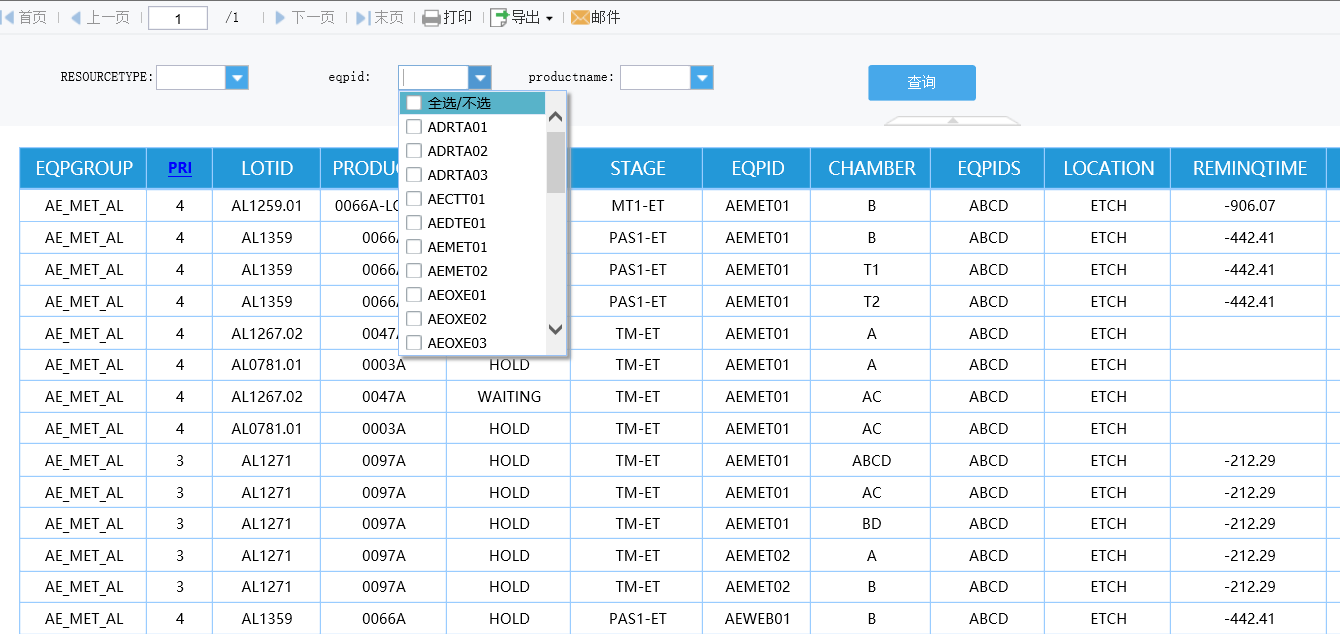
Task: Check the AECTT01 checkbox
Action: click(414, 199)
